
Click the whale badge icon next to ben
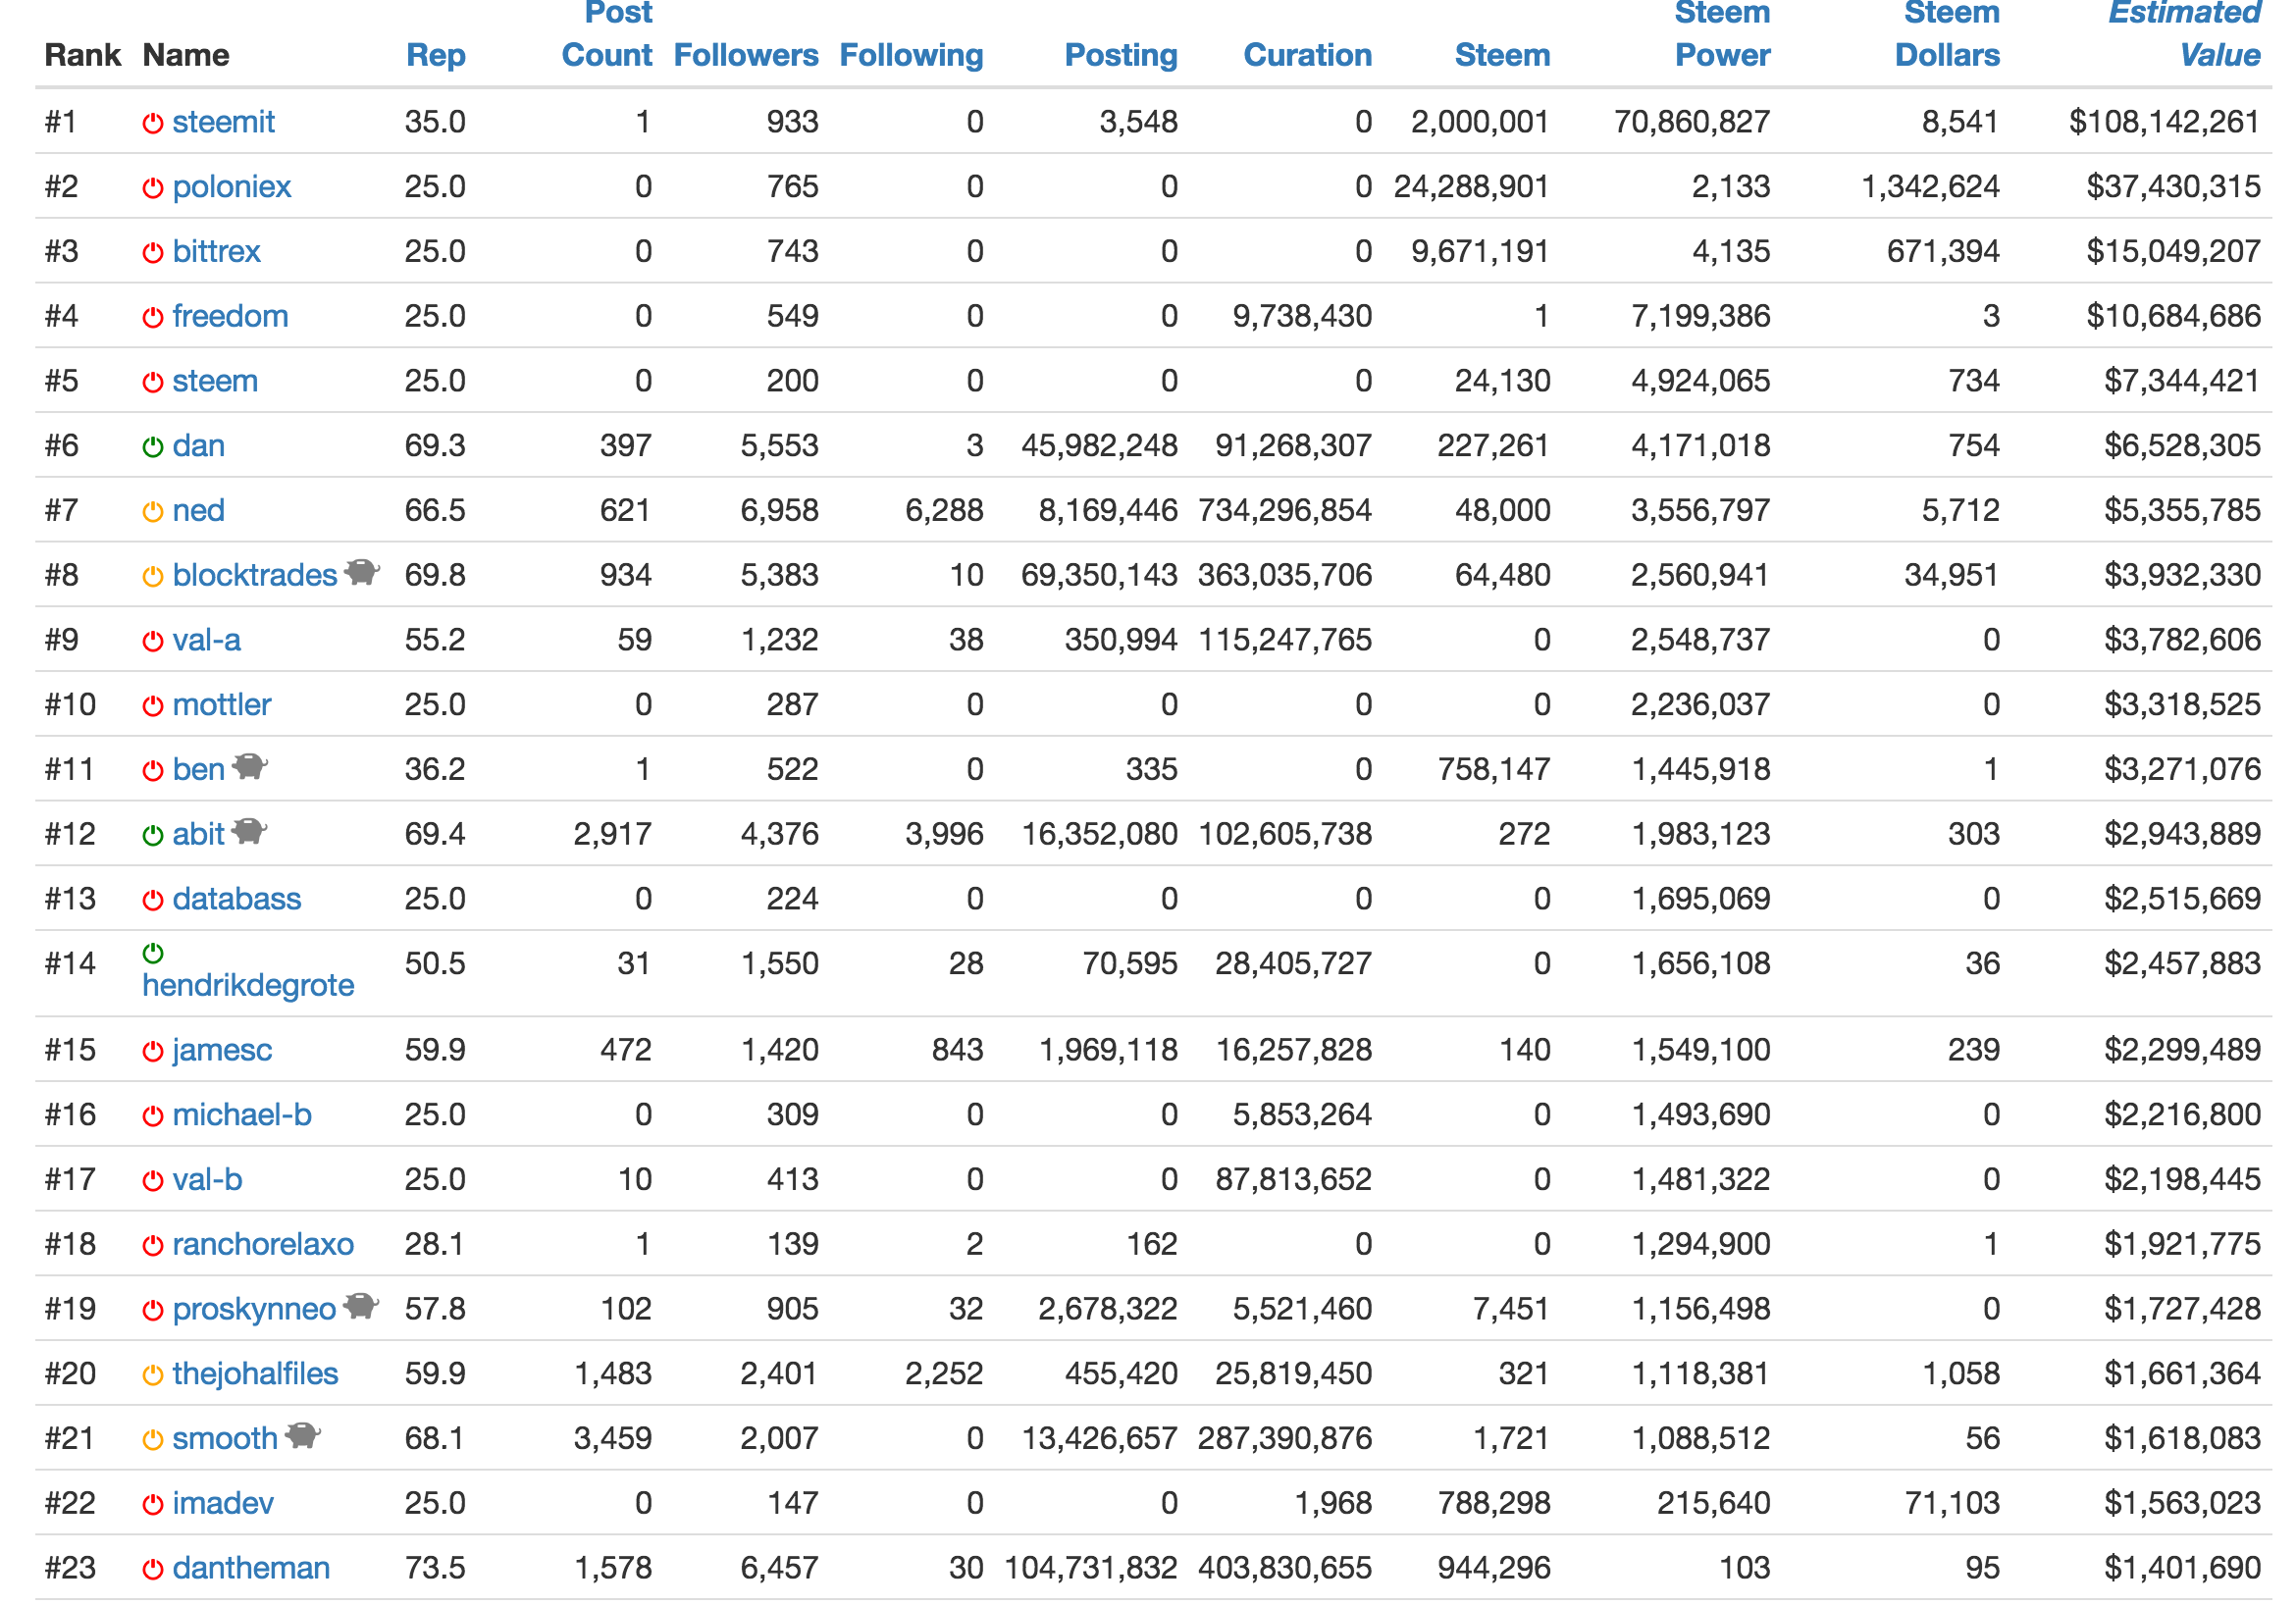click(x=250, y=766)
